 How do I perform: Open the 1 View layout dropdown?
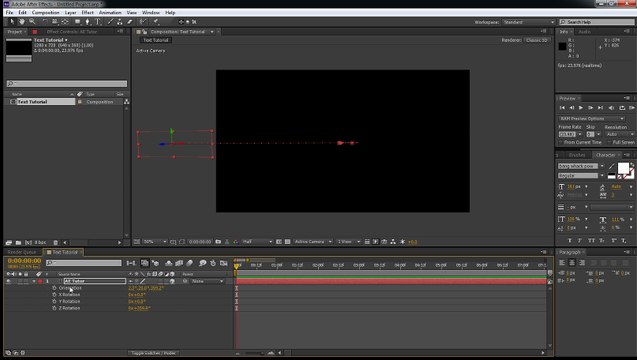pyautogui.click(x=349, y=242)
